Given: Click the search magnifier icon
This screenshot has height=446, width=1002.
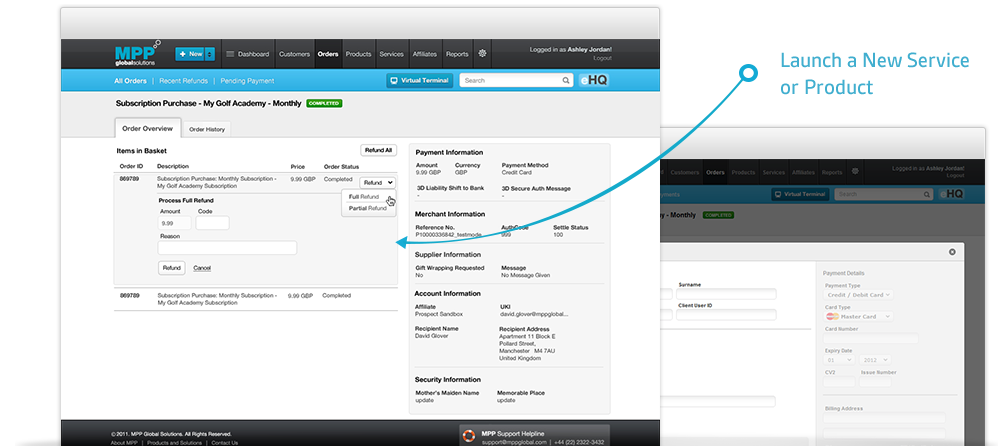Looking at the screenshot, I should point(566,80).
